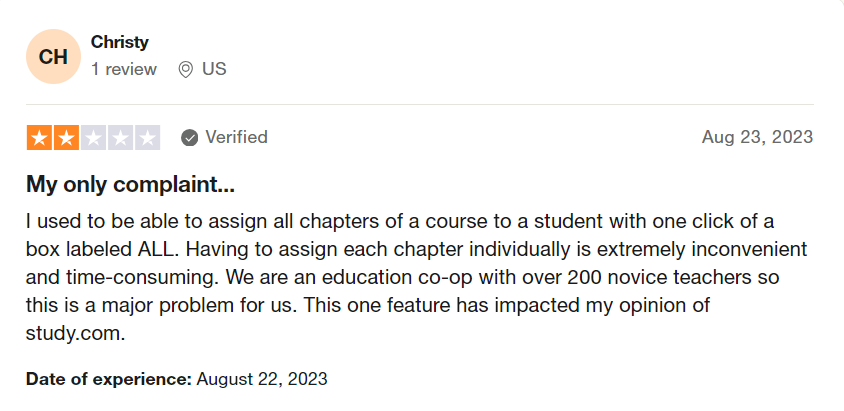Click the second orange rating star
The width and height of the screenshot is (844, 411).
click(x=66, y=138)
